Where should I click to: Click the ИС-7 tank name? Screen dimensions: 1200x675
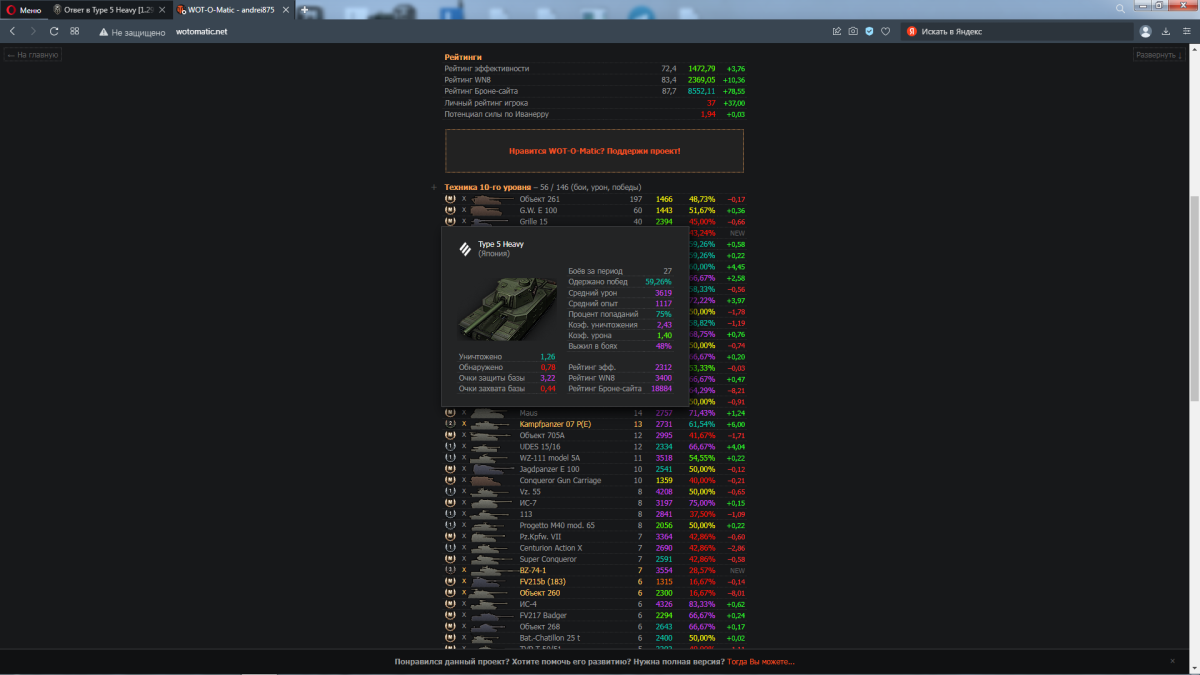[x=528, y=503]
